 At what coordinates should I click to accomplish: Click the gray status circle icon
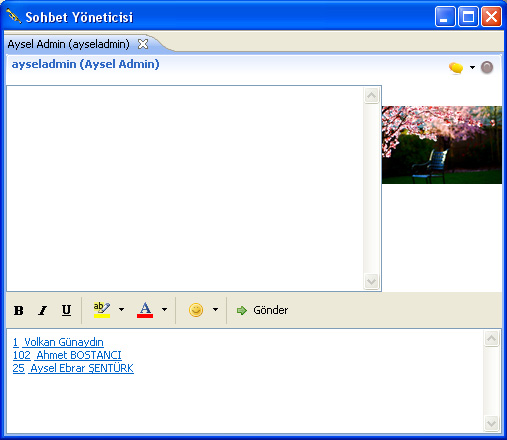(x=487, y=68)
